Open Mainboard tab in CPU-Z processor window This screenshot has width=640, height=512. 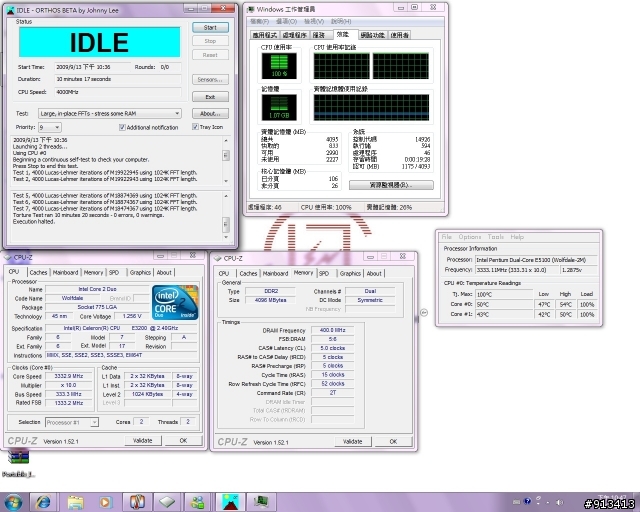click(x=65, y=272)
